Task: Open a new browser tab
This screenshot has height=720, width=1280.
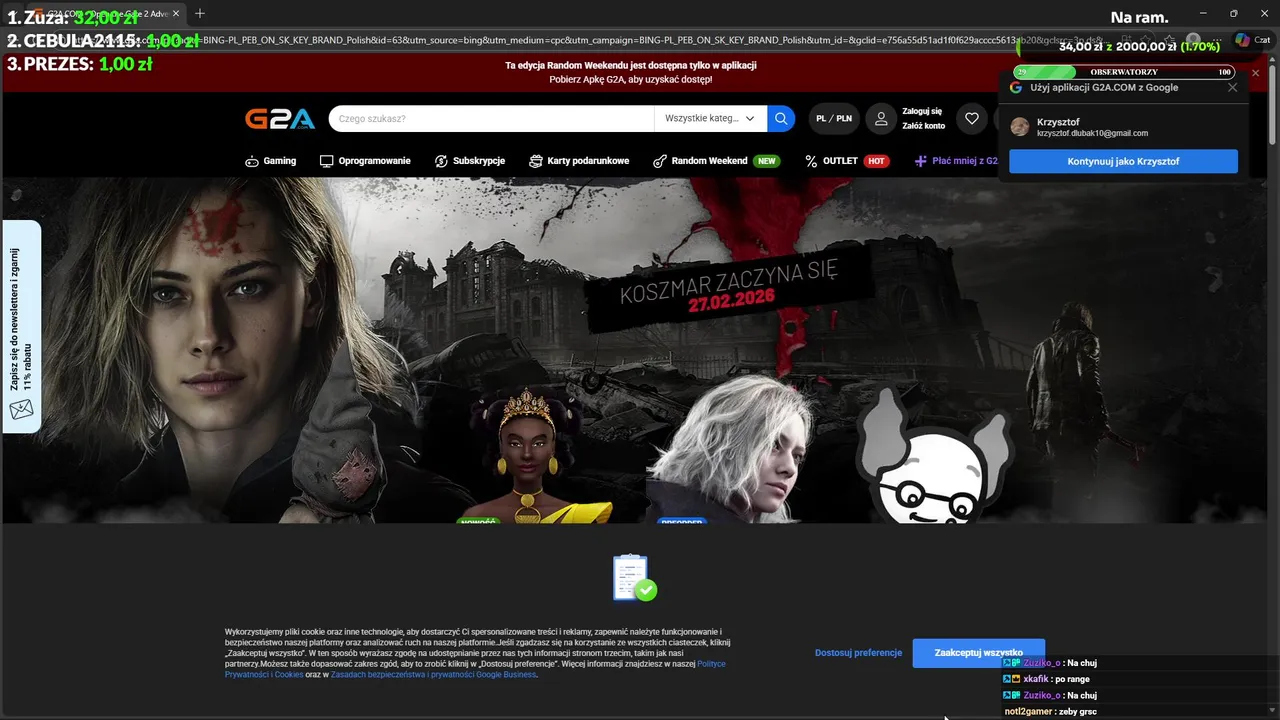Action: (200, 13)
